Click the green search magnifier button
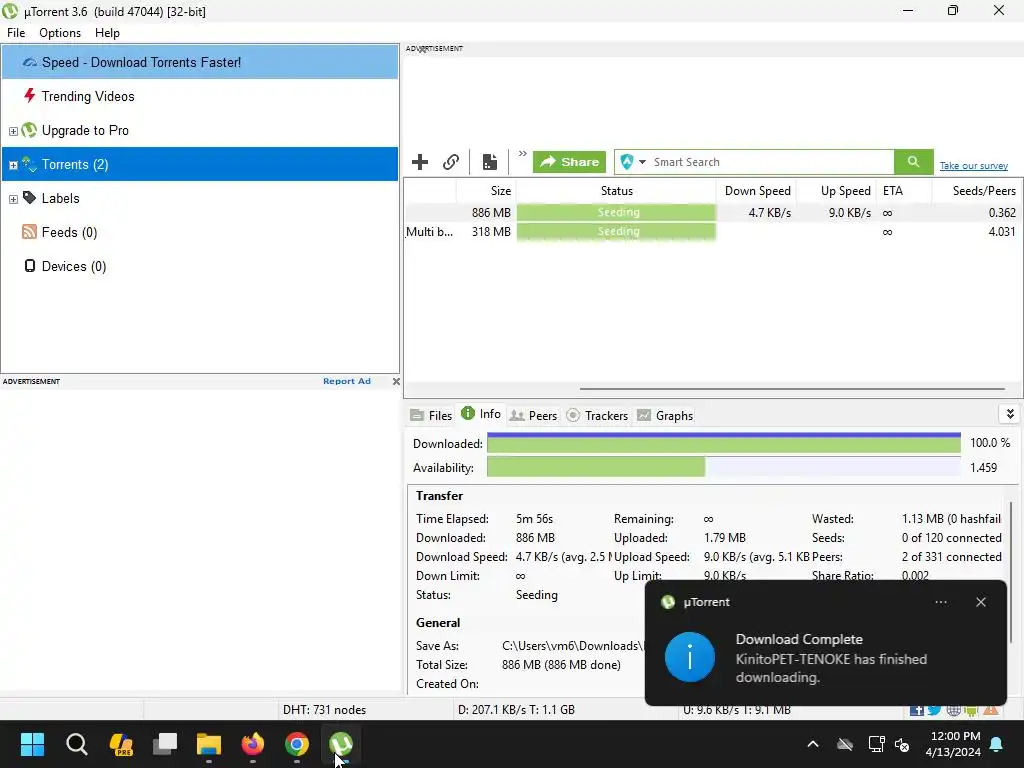Screen dimensions: 1024x768 (x=914, y=162)
